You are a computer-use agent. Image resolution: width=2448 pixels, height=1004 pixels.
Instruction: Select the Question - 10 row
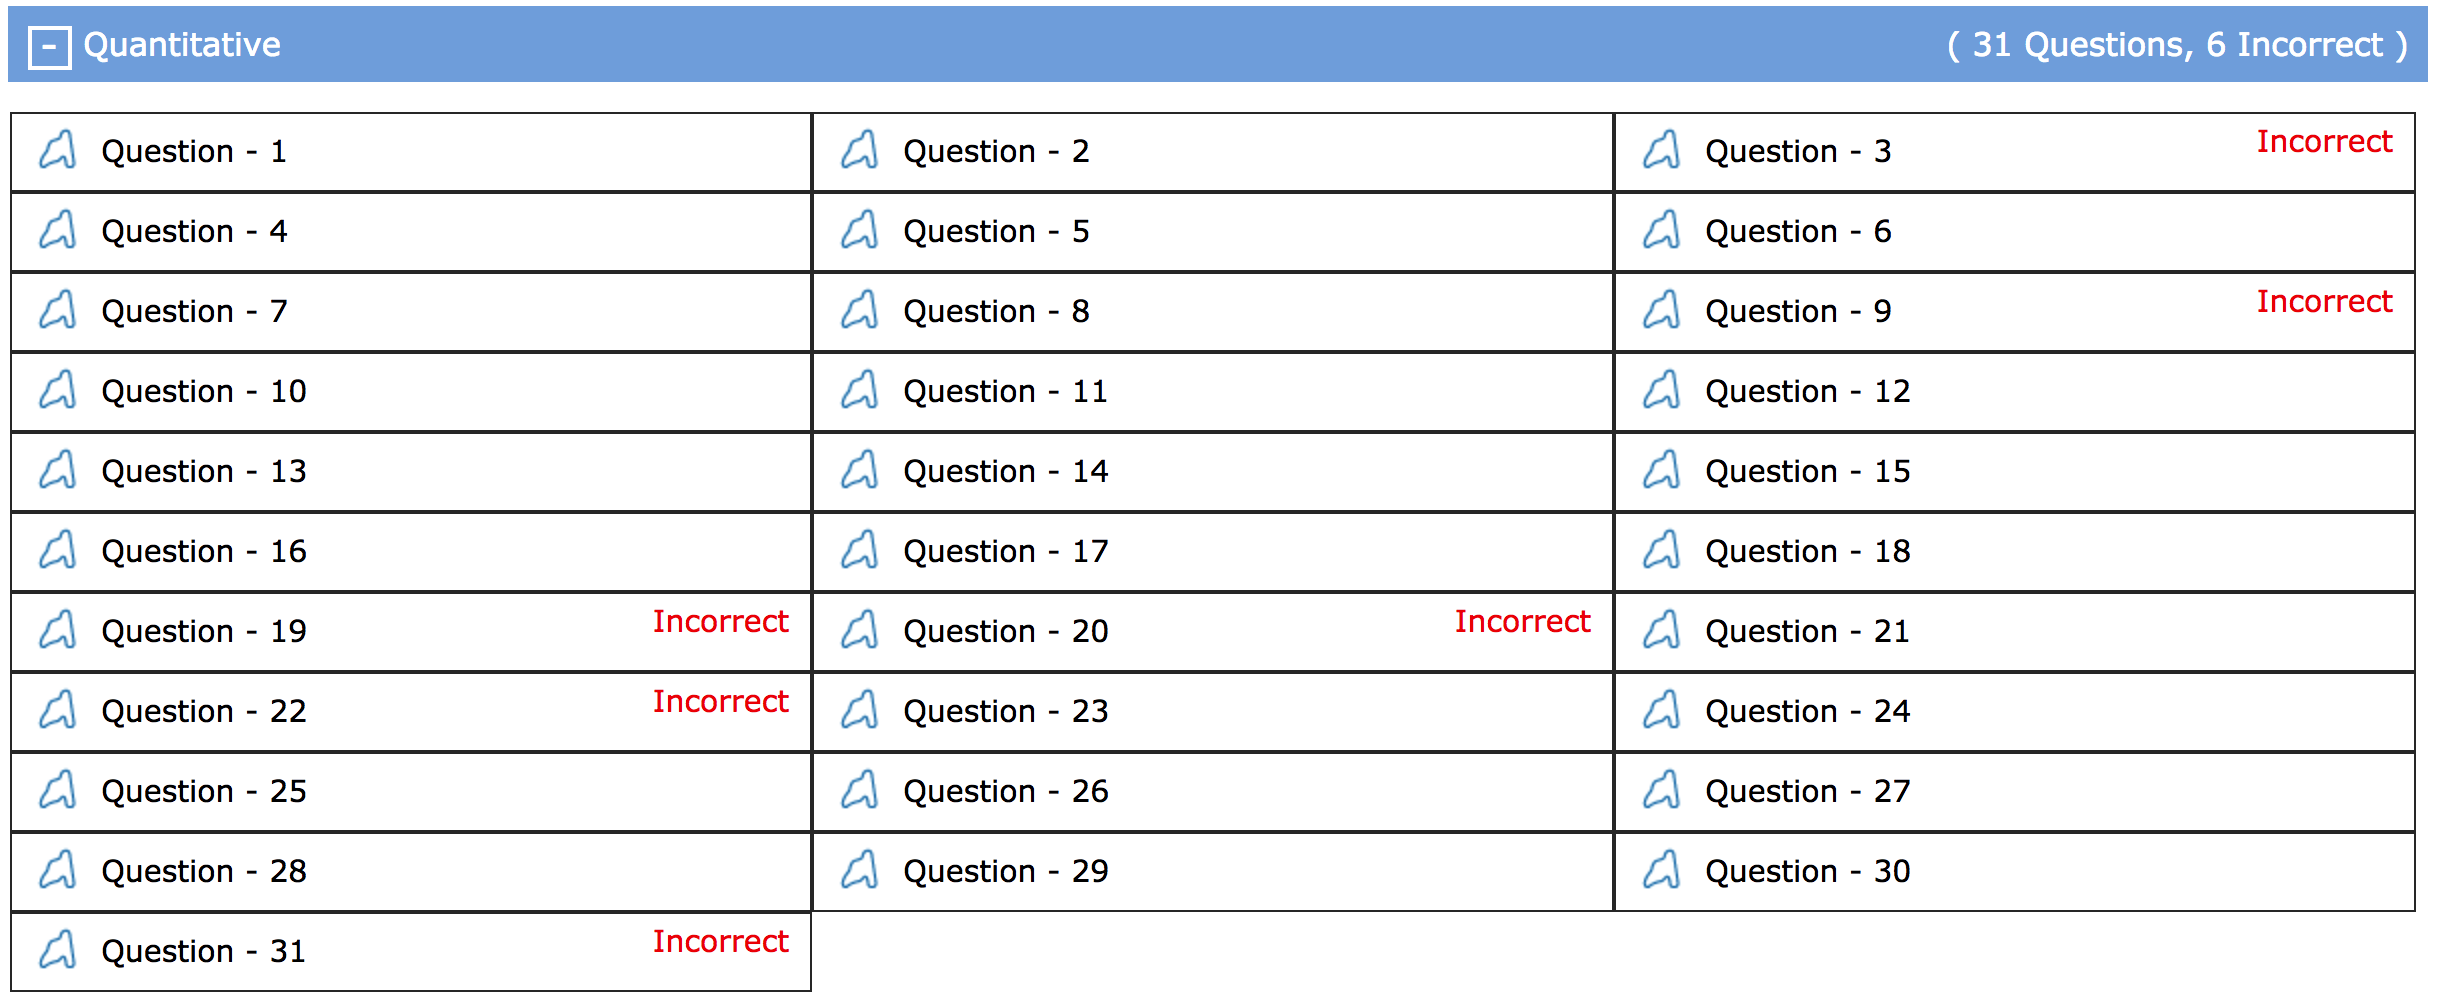point(203,392)
